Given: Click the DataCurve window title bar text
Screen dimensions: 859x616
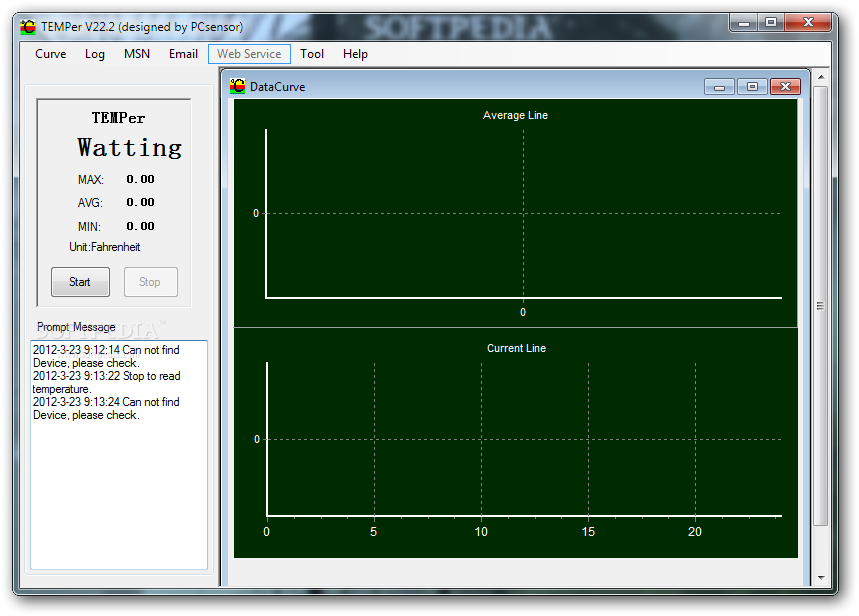Looking at the screenshot, I should coord(278,87).
